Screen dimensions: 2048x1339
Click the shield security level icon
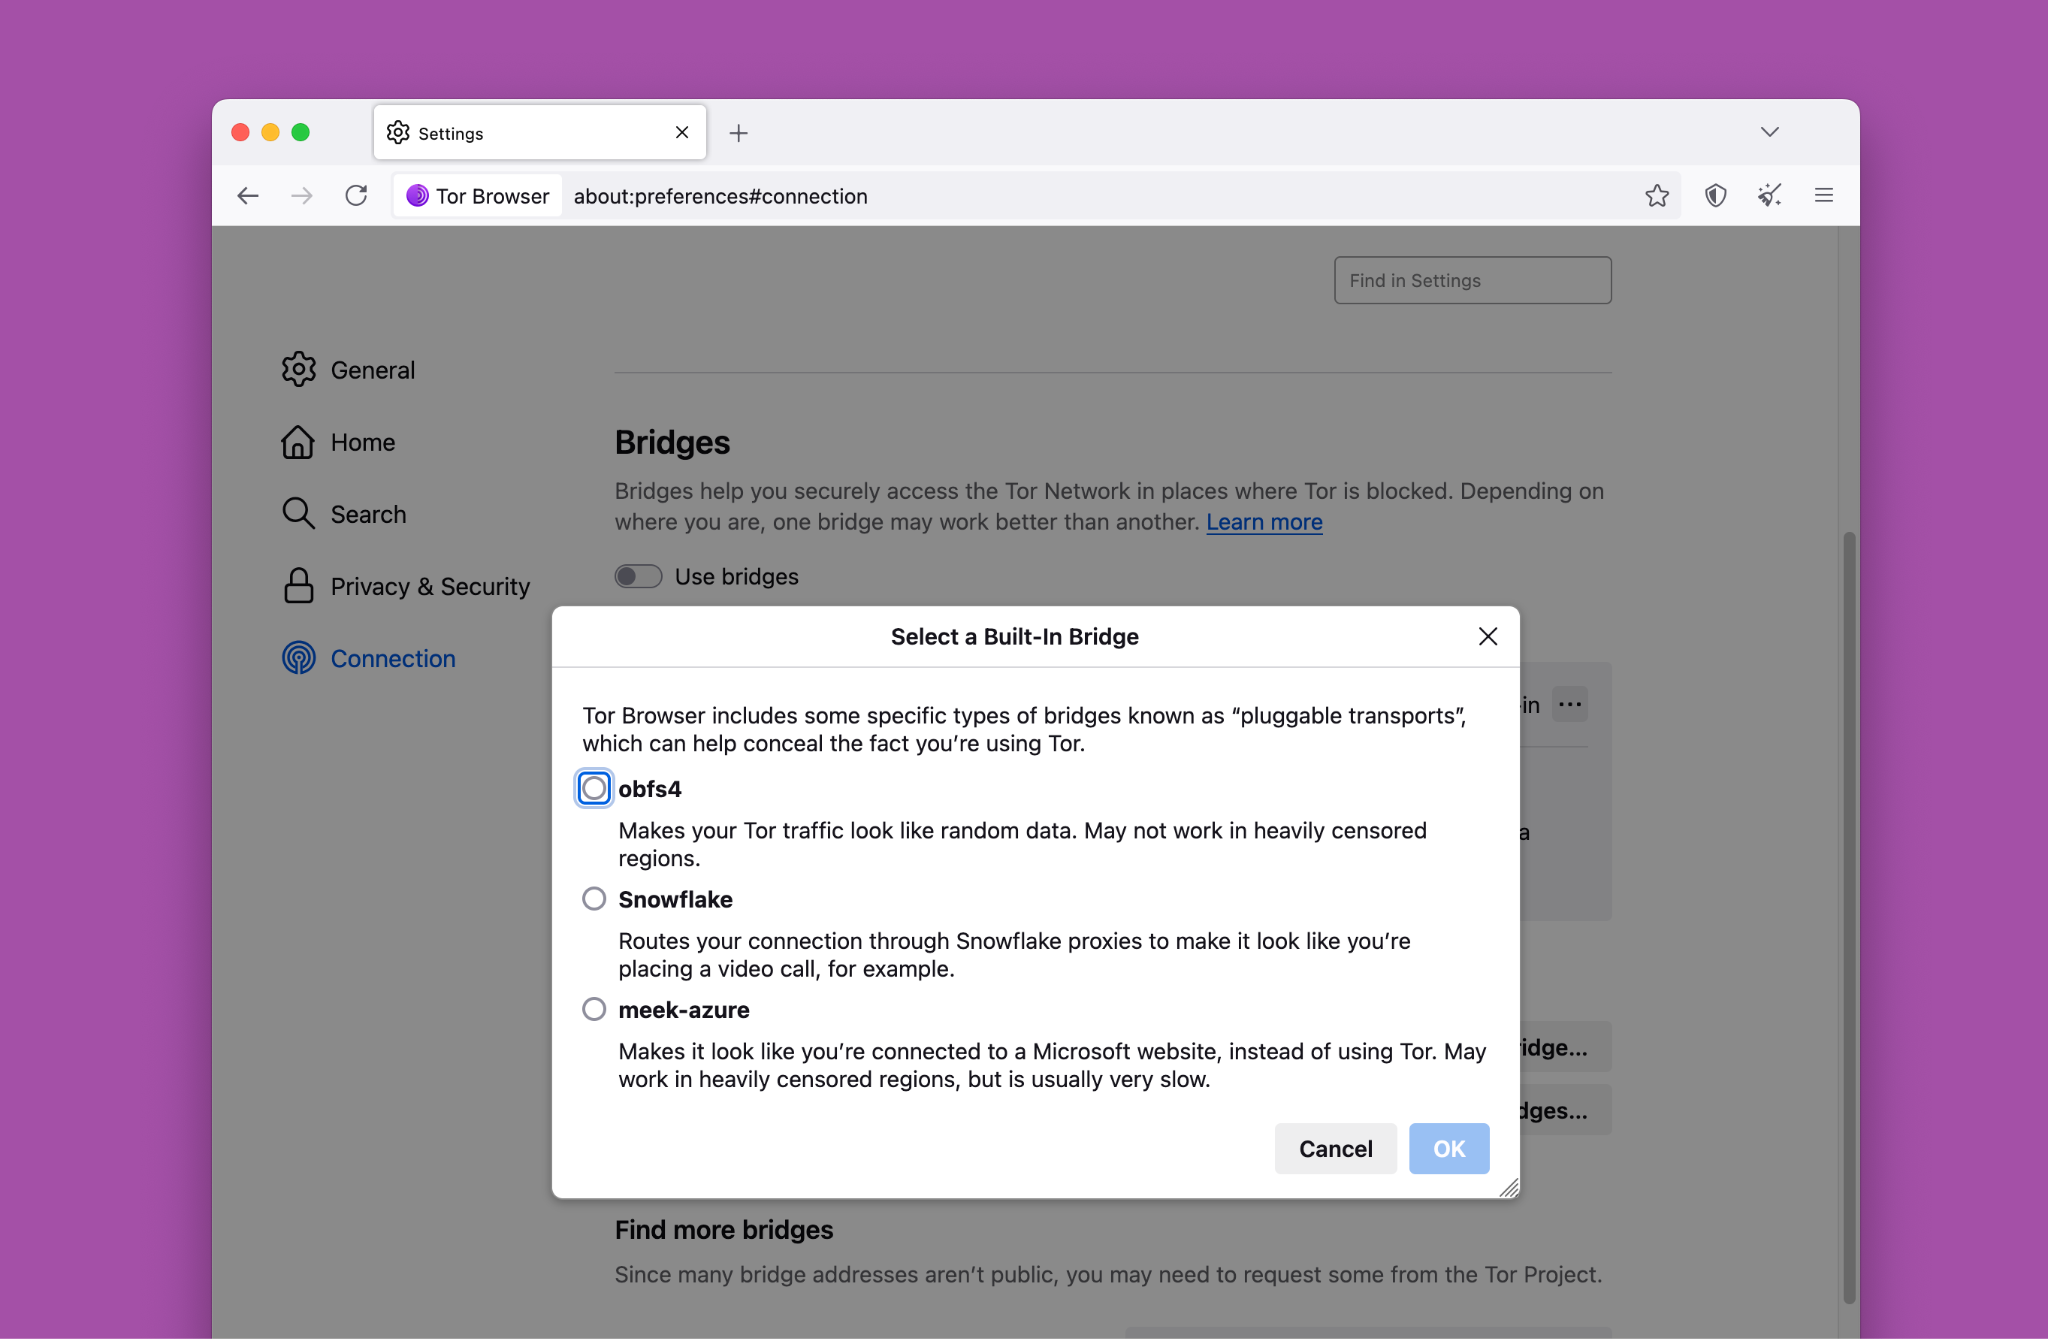(x=1716, y=195)
